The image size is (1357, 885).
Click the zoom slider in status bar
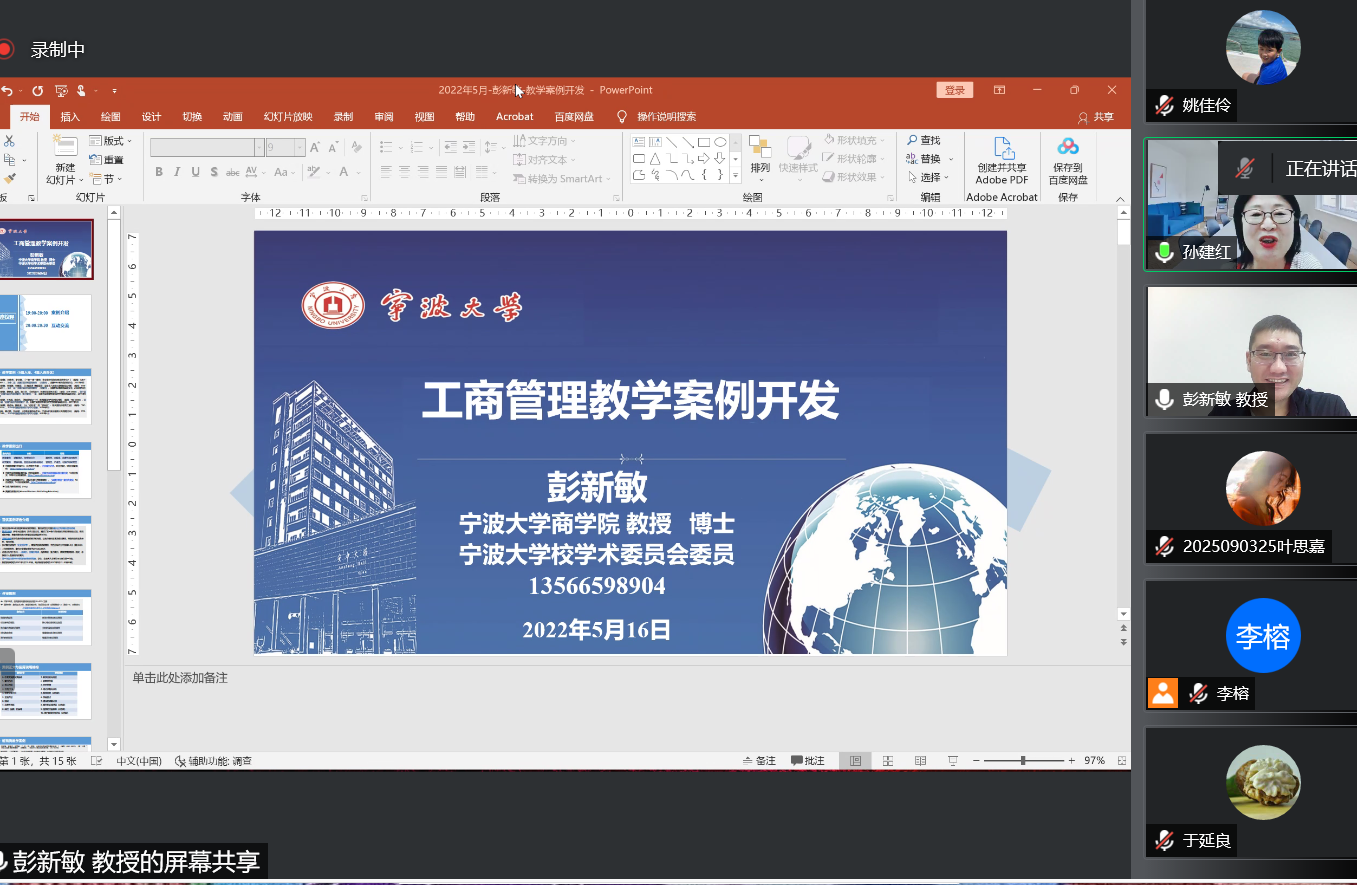1023,761
